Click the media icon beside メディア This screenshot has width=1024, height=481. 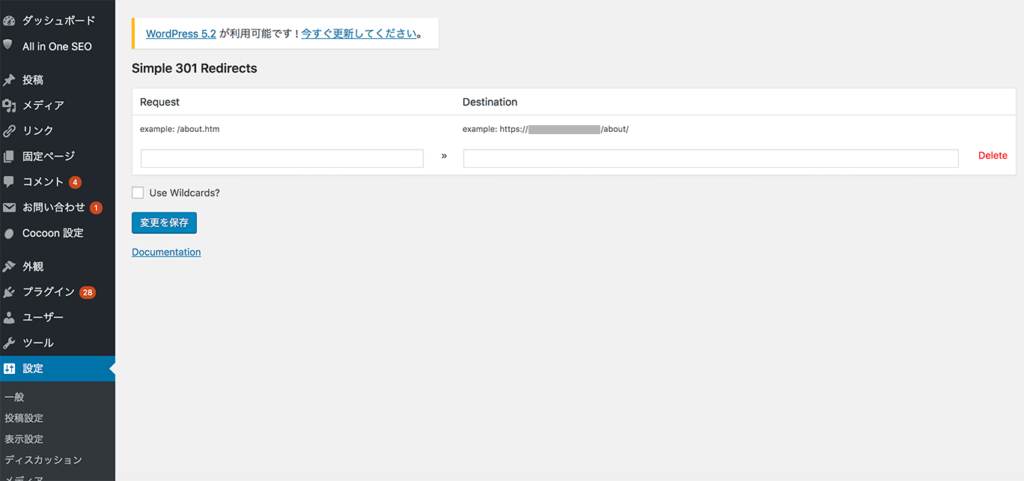(x=8, y=106)
